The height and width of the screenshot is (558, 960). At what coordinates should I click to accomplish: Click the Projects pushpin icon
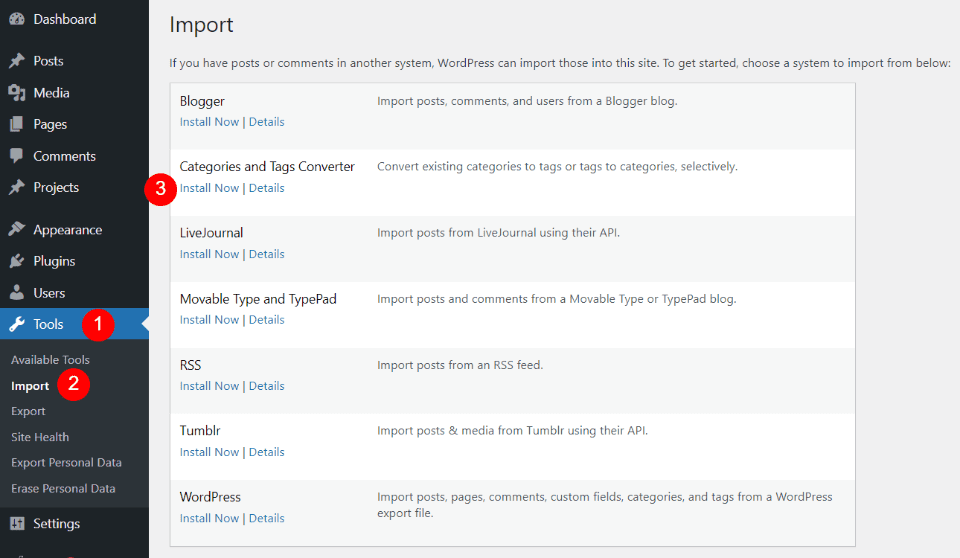17,187
